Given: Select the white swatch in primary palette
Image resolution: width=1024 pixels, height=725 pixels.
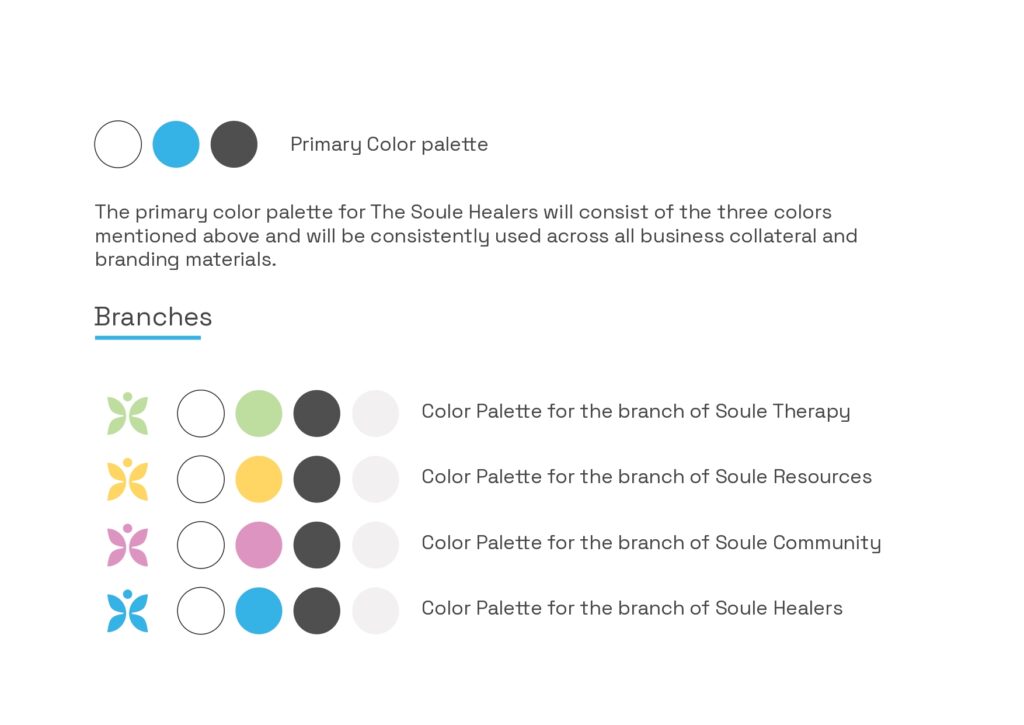Looking at the screenshot, I should 118,144.
